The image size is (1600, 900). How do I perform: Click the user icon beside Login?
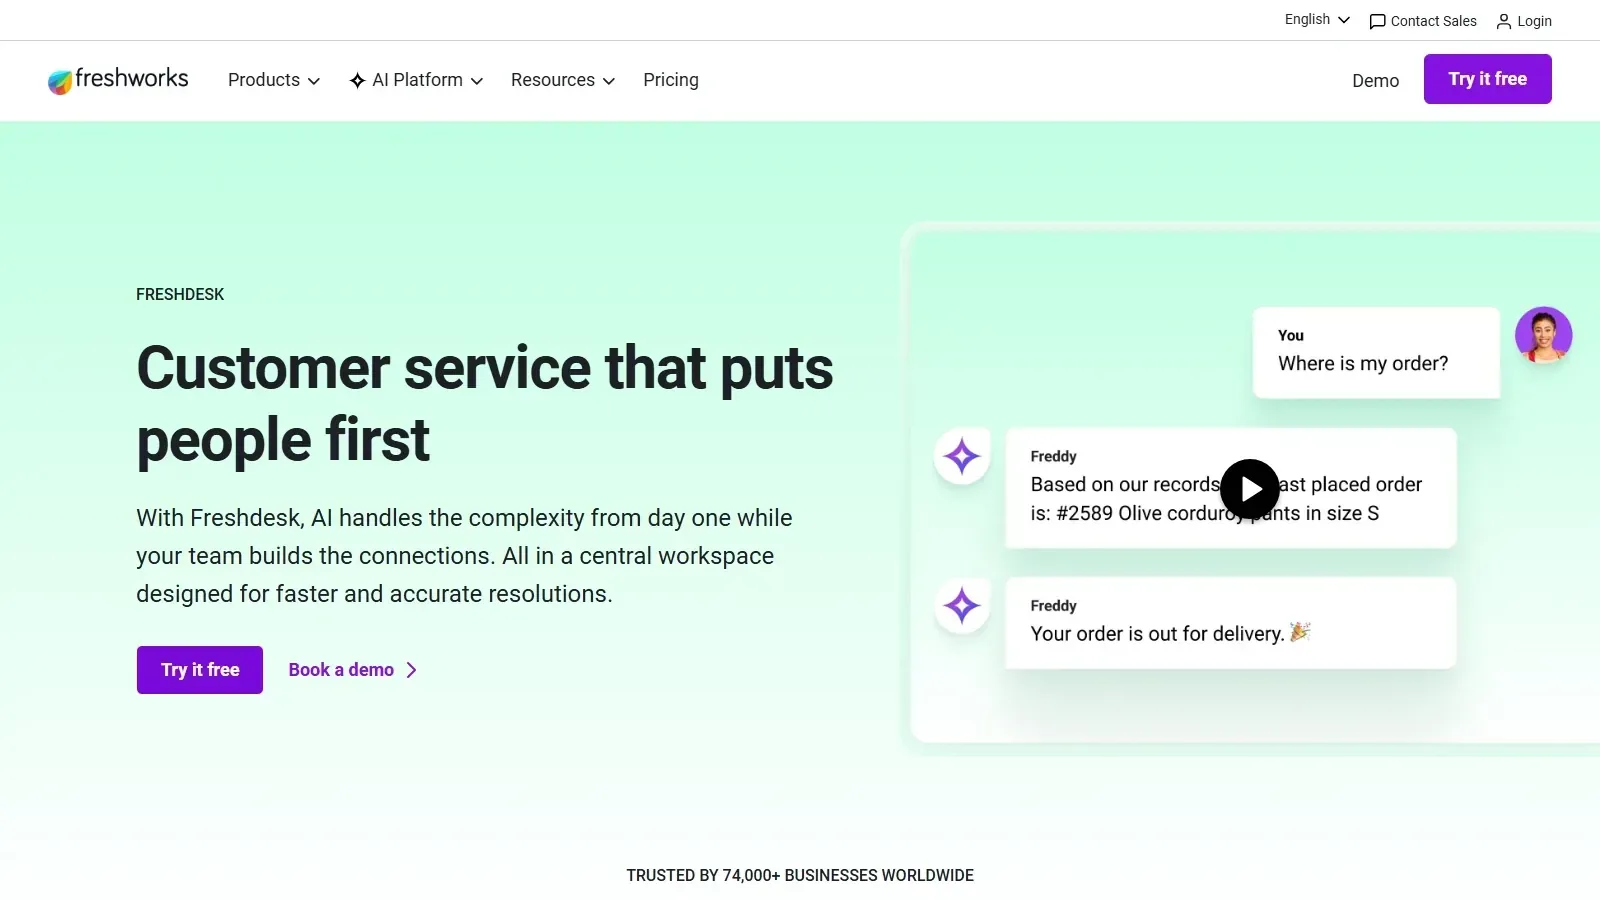coord(1504,21)
